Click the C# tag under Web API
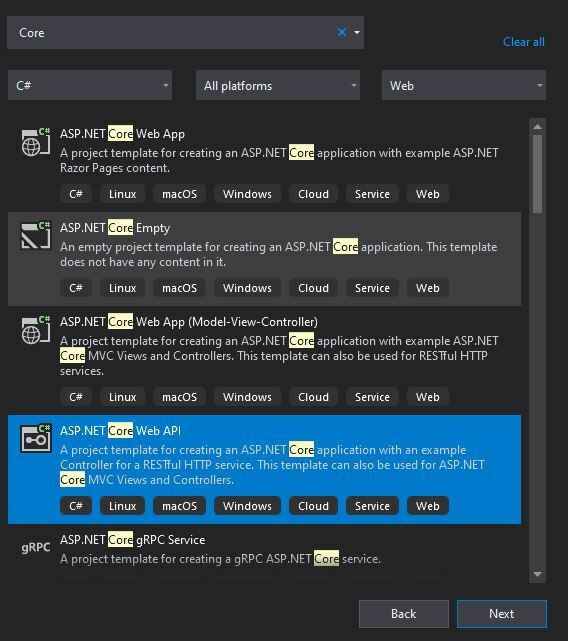Viewport: 568px width, 641px height. pyautogui.click(x=76, y=506)
